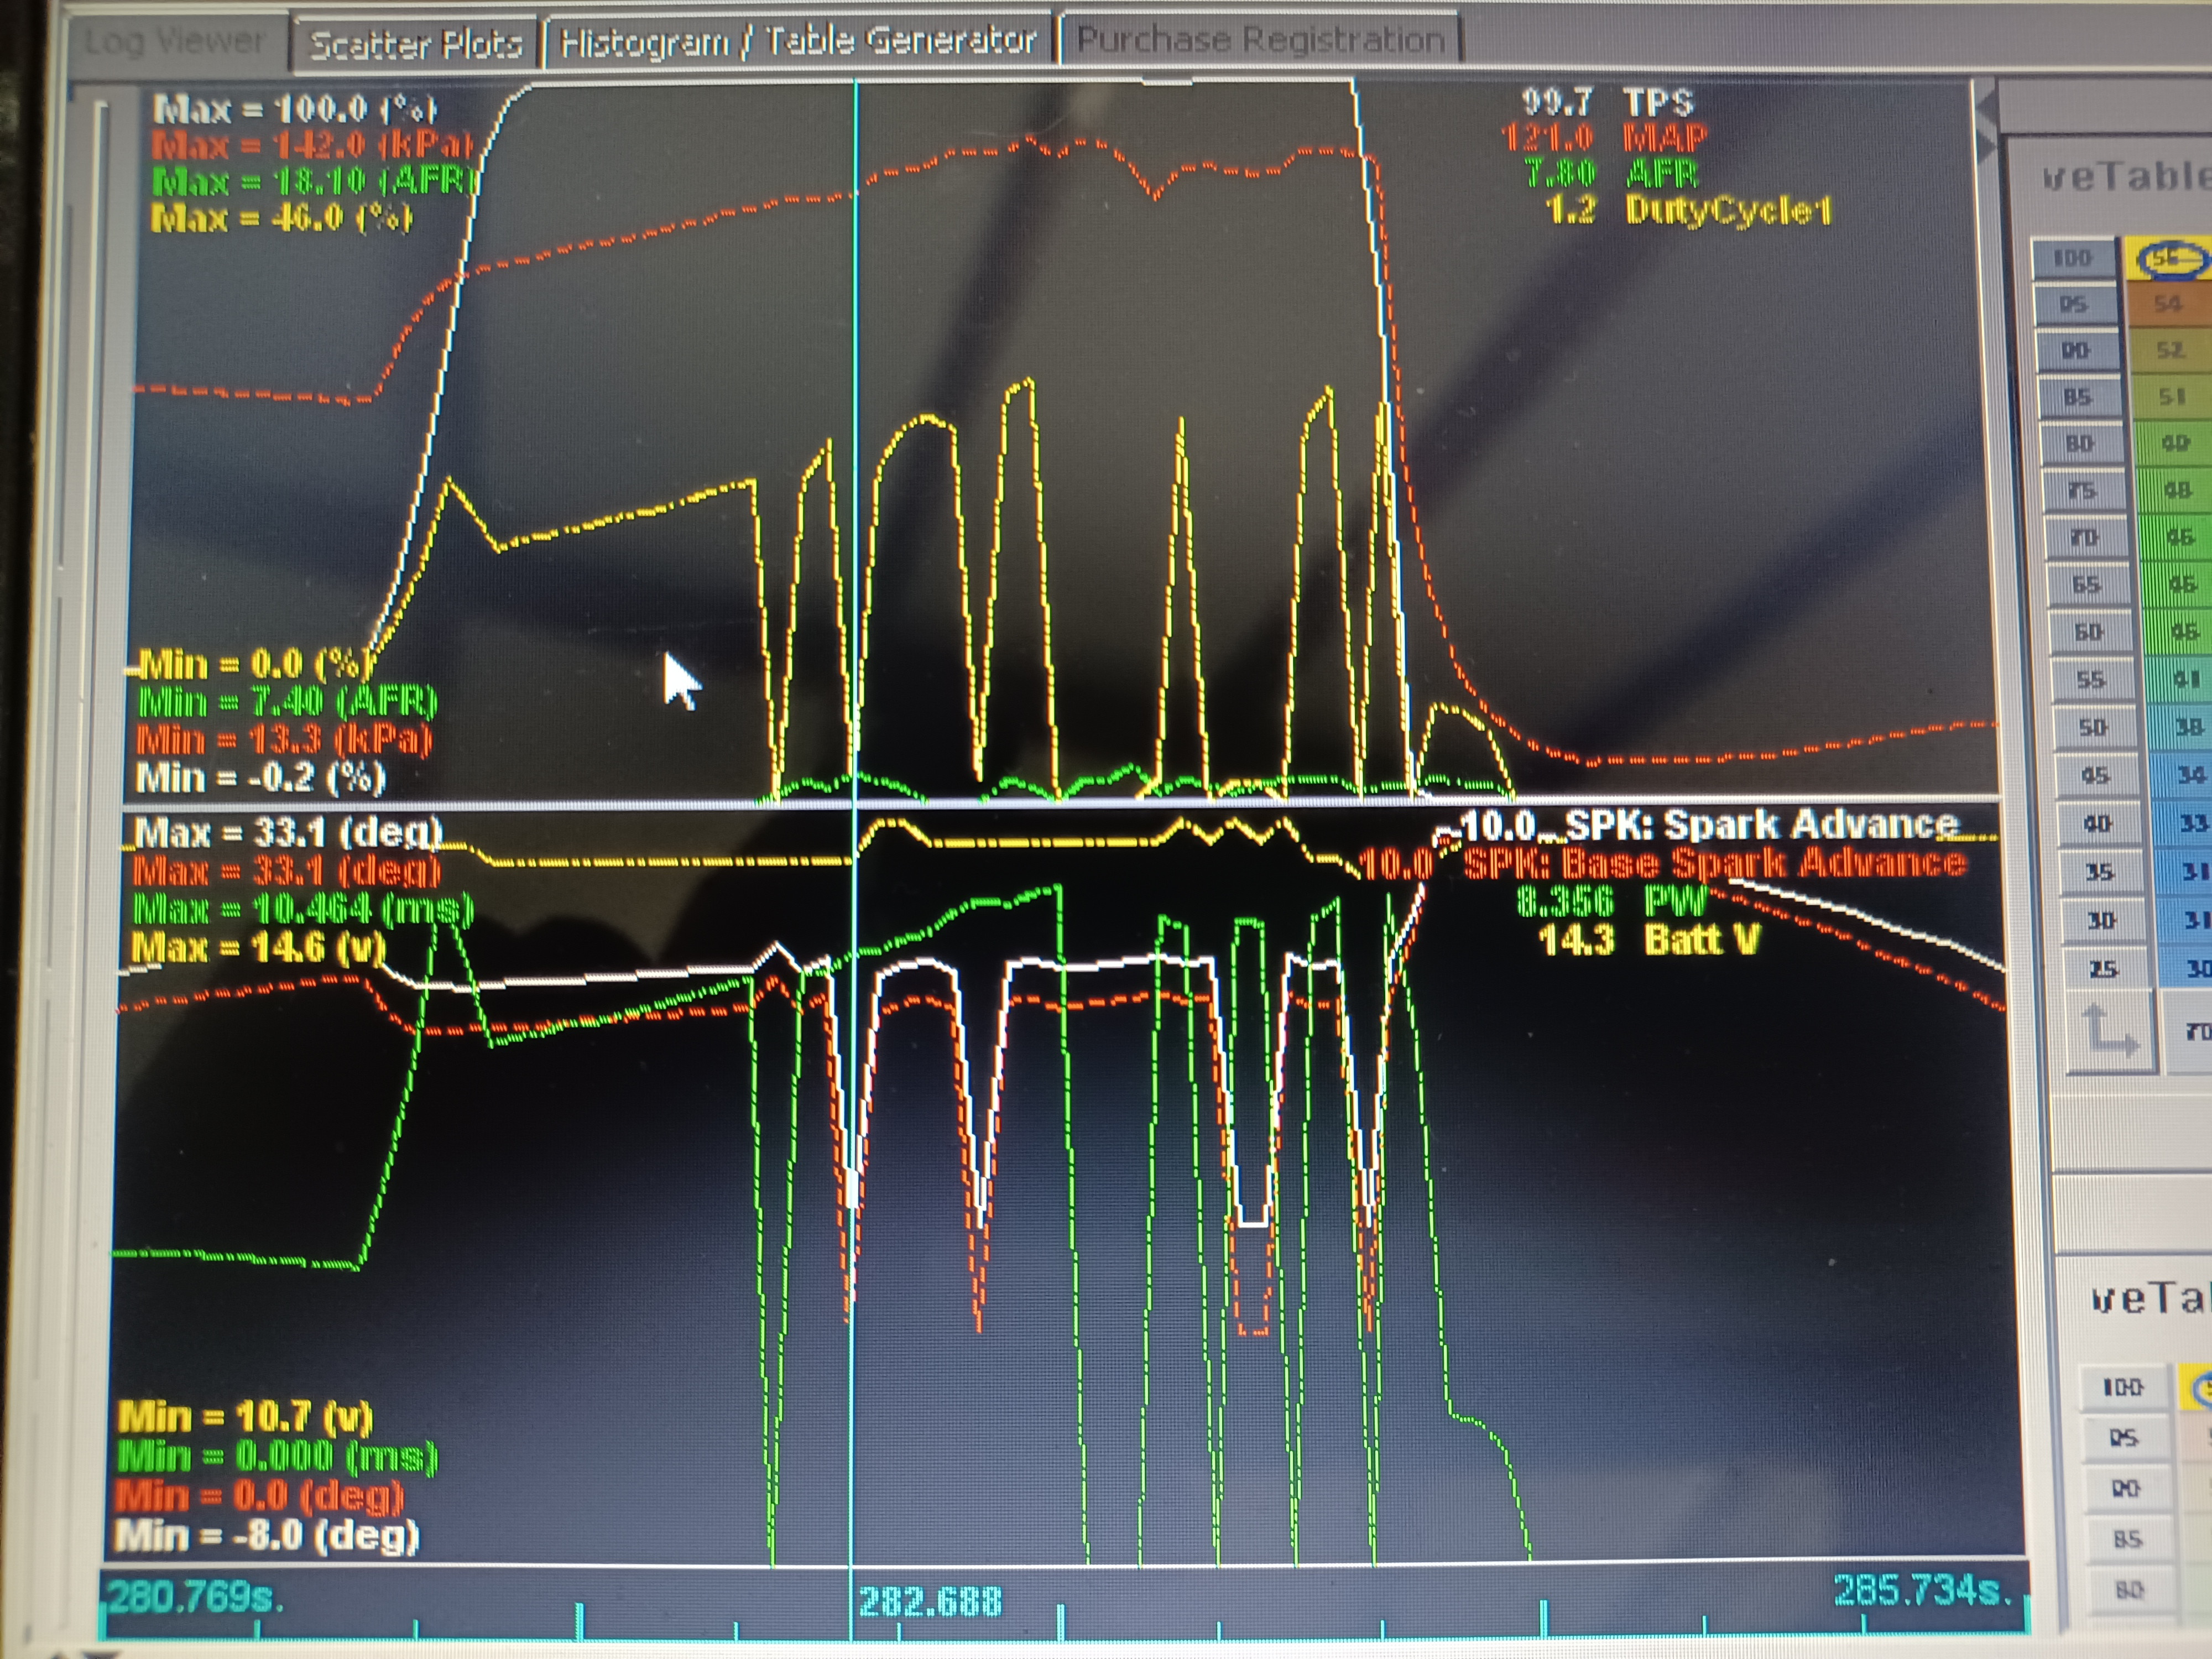Image resolution: width=2212 pixels, height=1659 pixels.
Task: Click the TPS field label in top graph
Action: pos(1658,102)
